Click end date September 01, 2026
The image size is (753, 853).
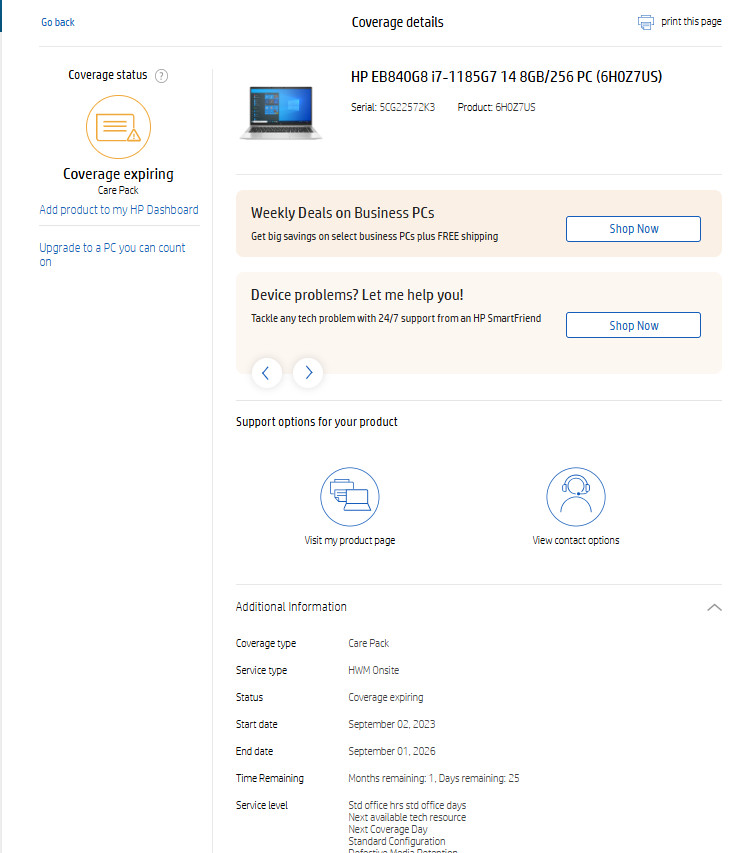pos(392,751)
